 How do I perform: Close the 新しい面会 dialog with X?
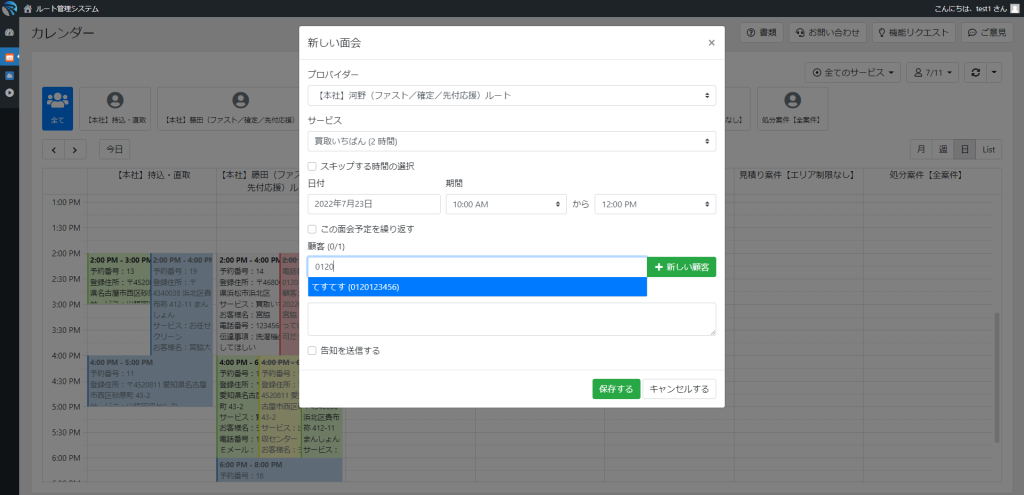(711, 43)
